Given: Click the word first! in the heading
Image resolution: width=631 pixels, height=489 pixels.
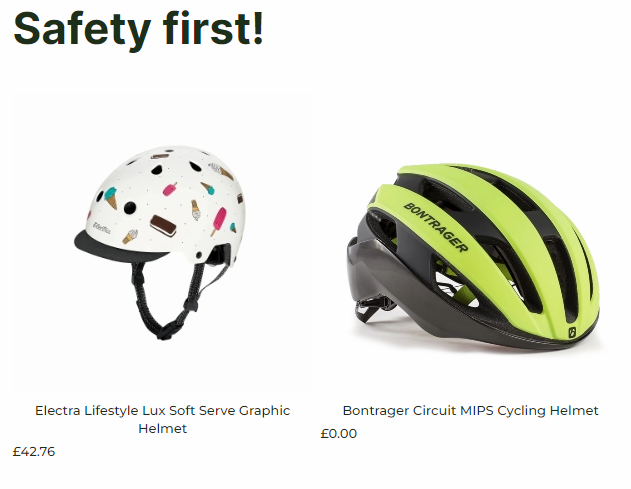Looking at the screenshot, I should 213,27.
